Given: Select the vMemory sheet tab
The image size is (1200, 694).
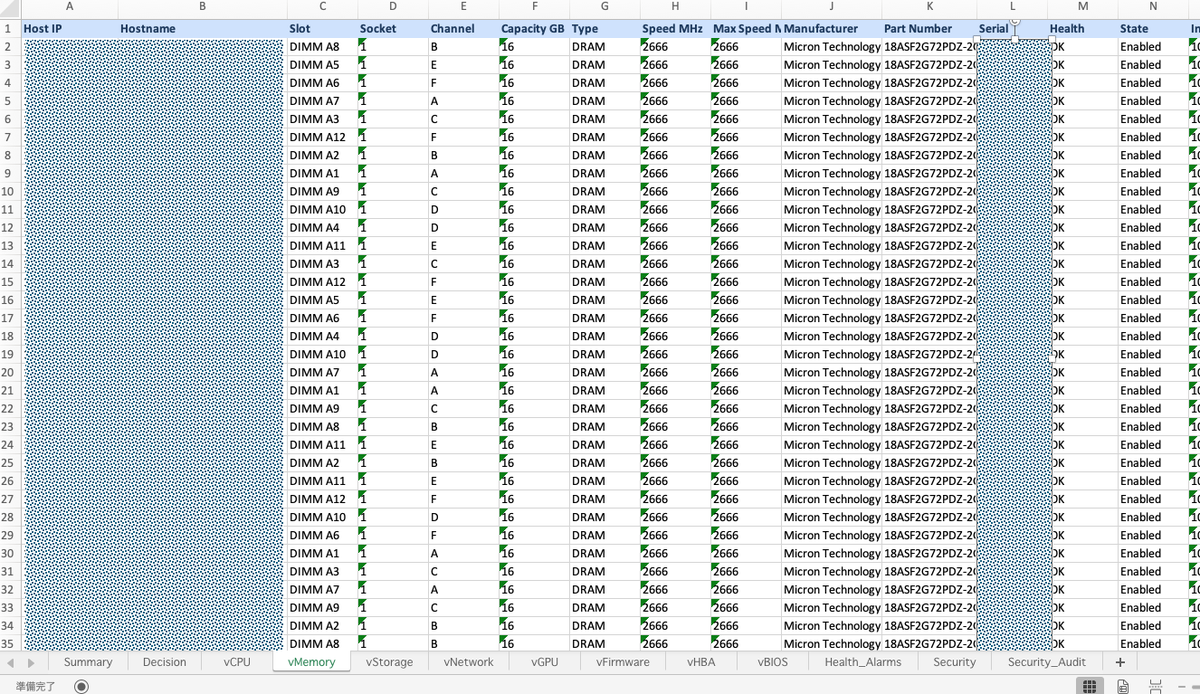Looking at the screenshot, I should point(311,662).
